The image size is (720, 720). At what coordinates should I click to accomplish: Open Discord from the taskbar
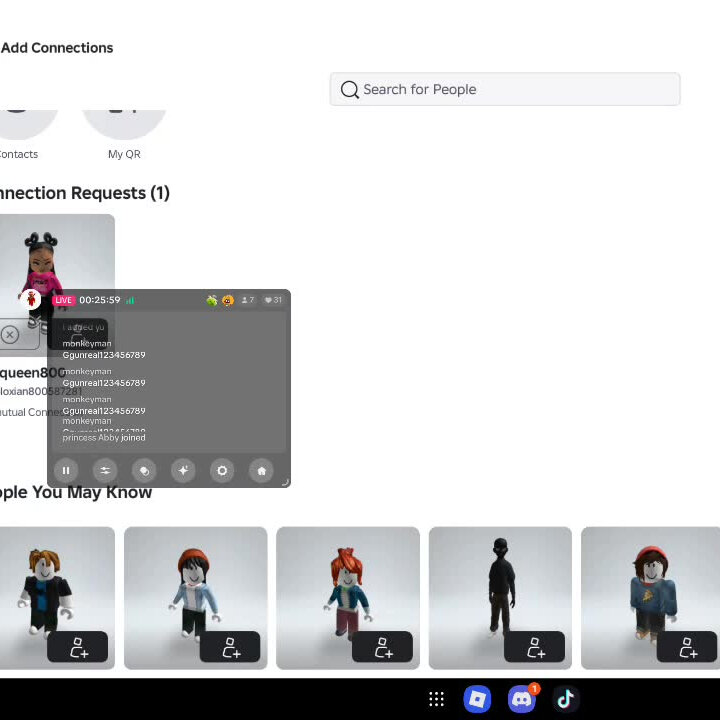tap(522, 699)
